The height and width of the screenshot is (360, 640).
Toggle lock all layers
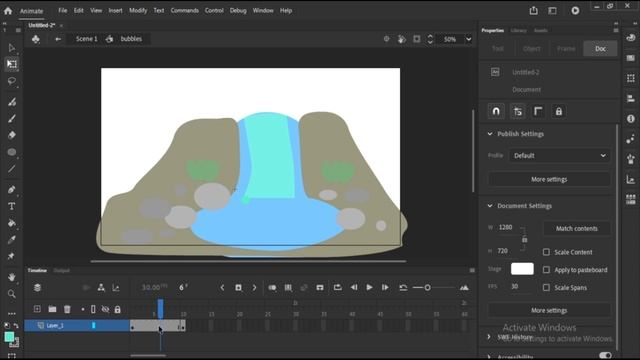(x=118, y=309)
